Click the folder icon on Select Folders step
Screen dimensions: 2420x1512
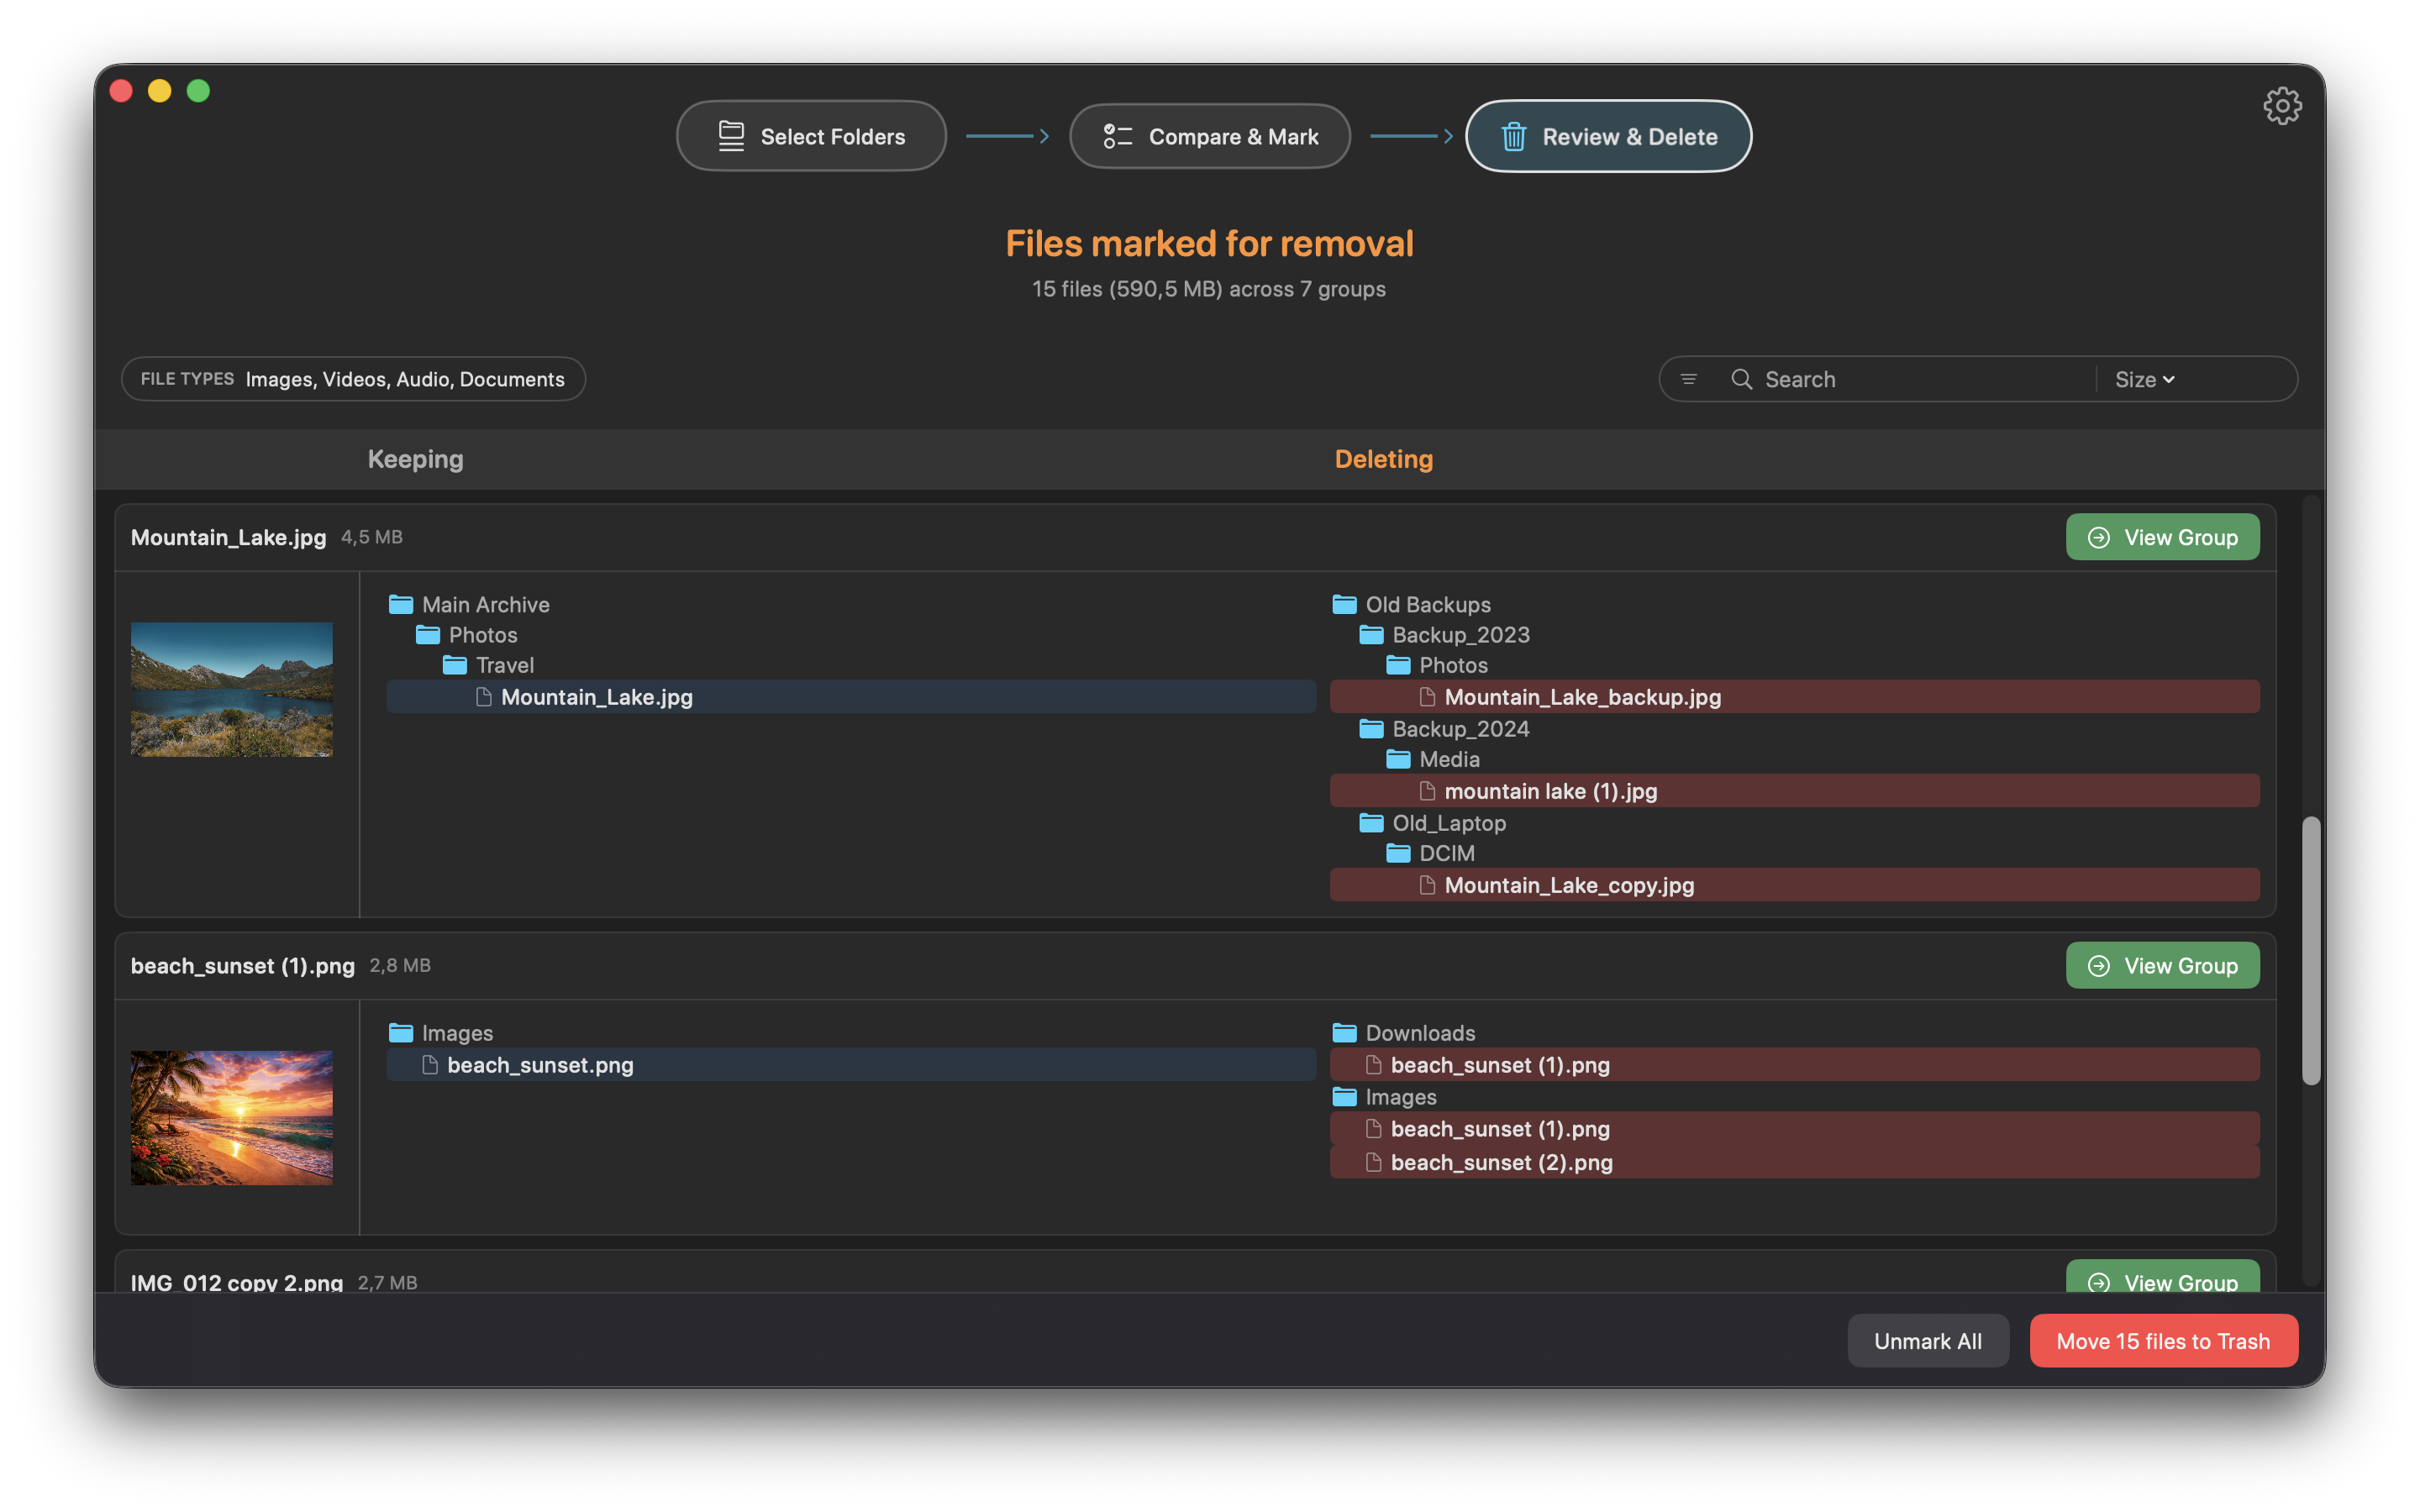point(731,136)
